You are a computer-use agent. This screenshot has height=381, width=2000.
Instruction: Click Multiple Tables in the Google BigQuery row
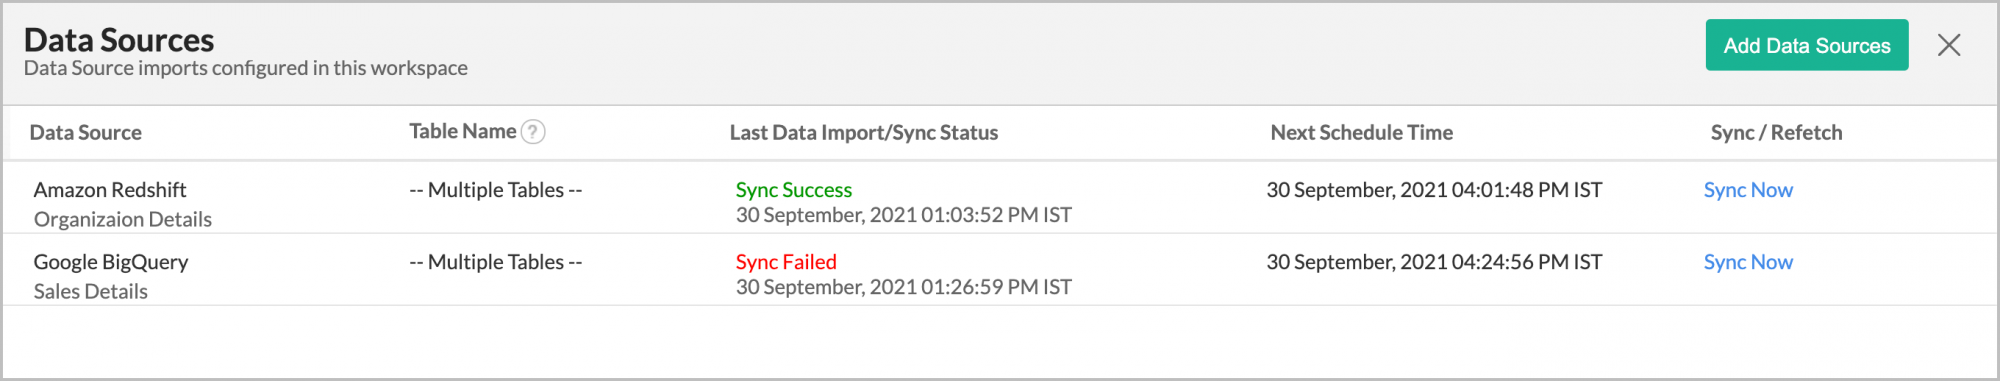click(x=496, y=262)
